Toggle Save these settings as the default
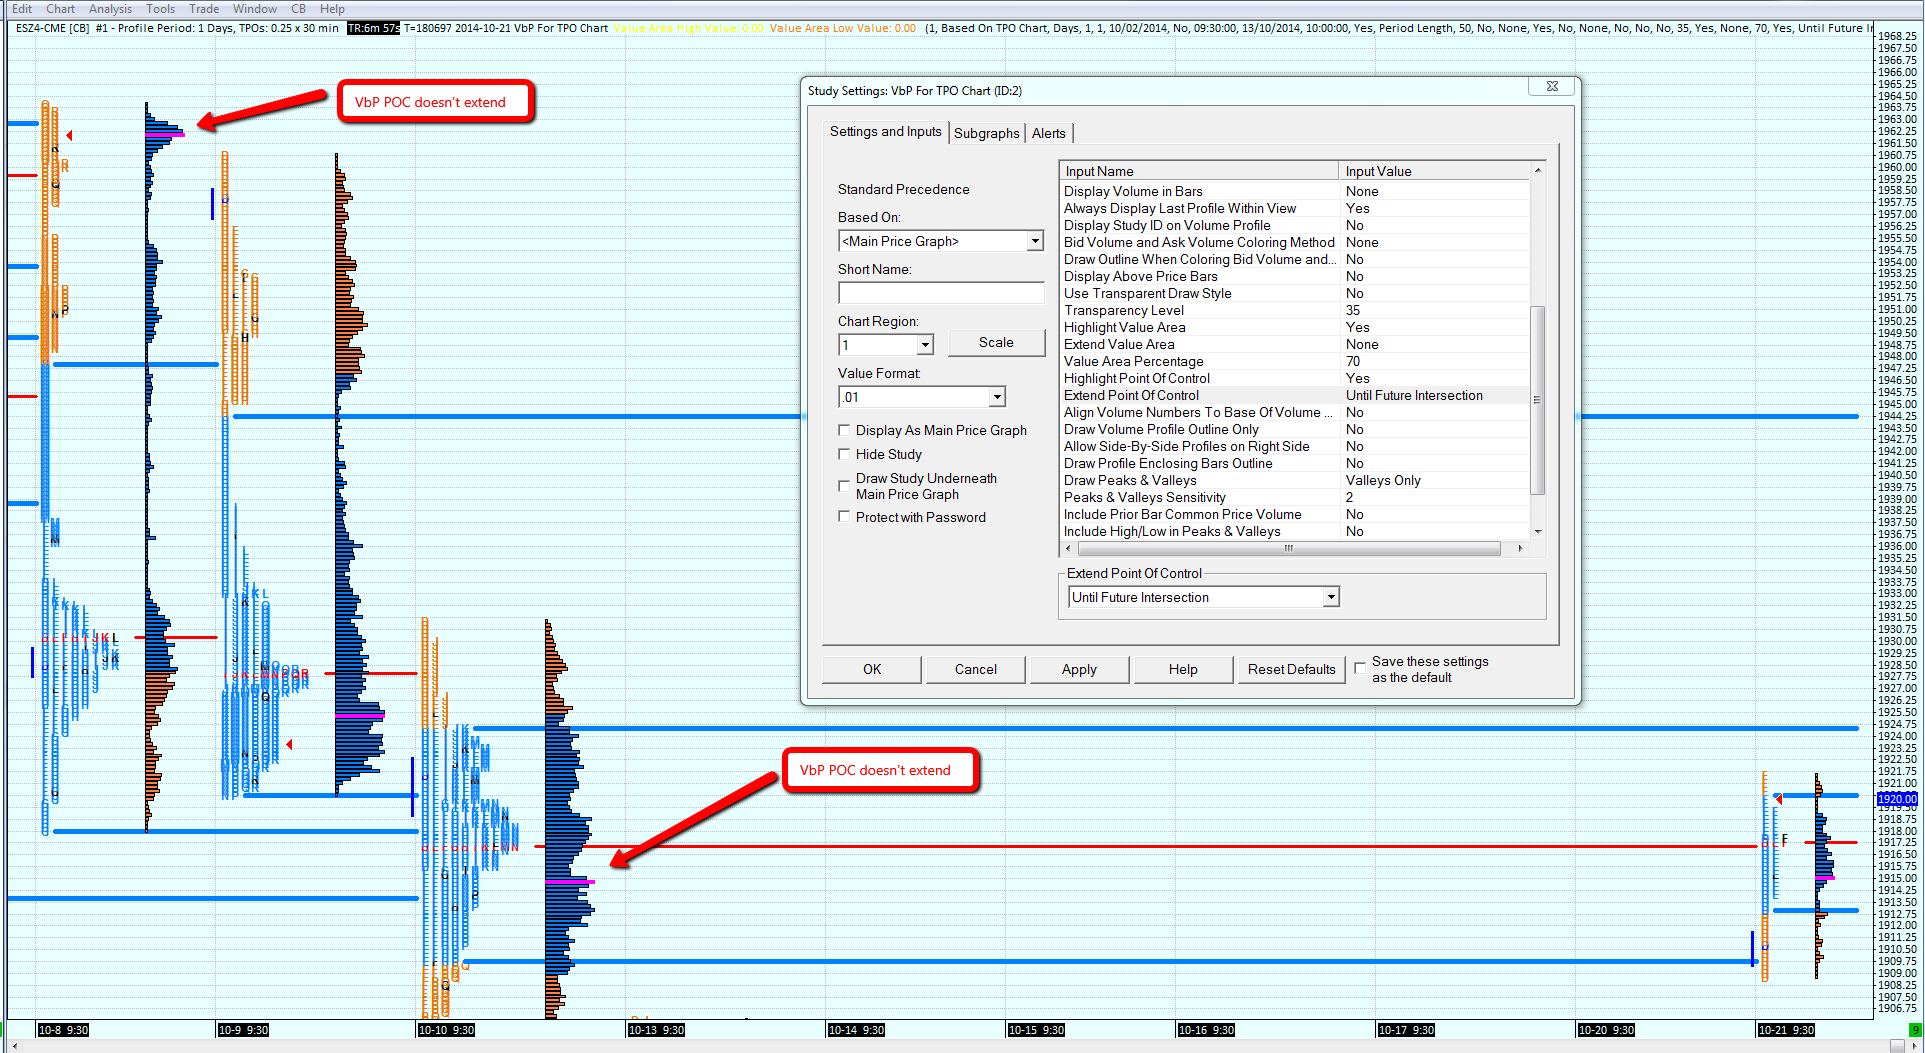1925x1053 pixels. pyautogui.click(x=1360, y=668)
